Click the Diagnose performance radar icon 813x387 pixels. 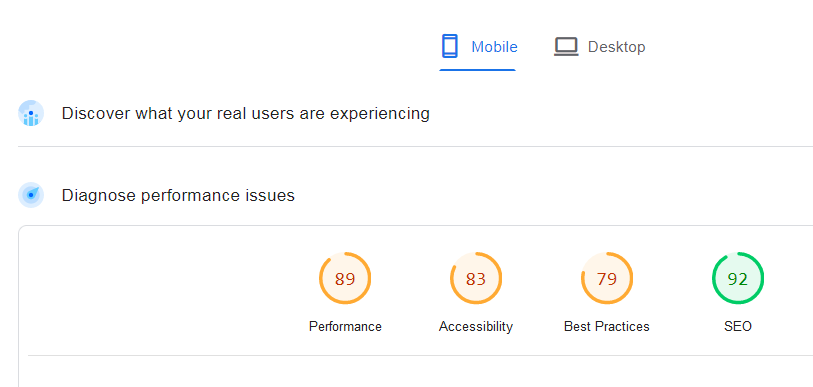click(31, 195)
